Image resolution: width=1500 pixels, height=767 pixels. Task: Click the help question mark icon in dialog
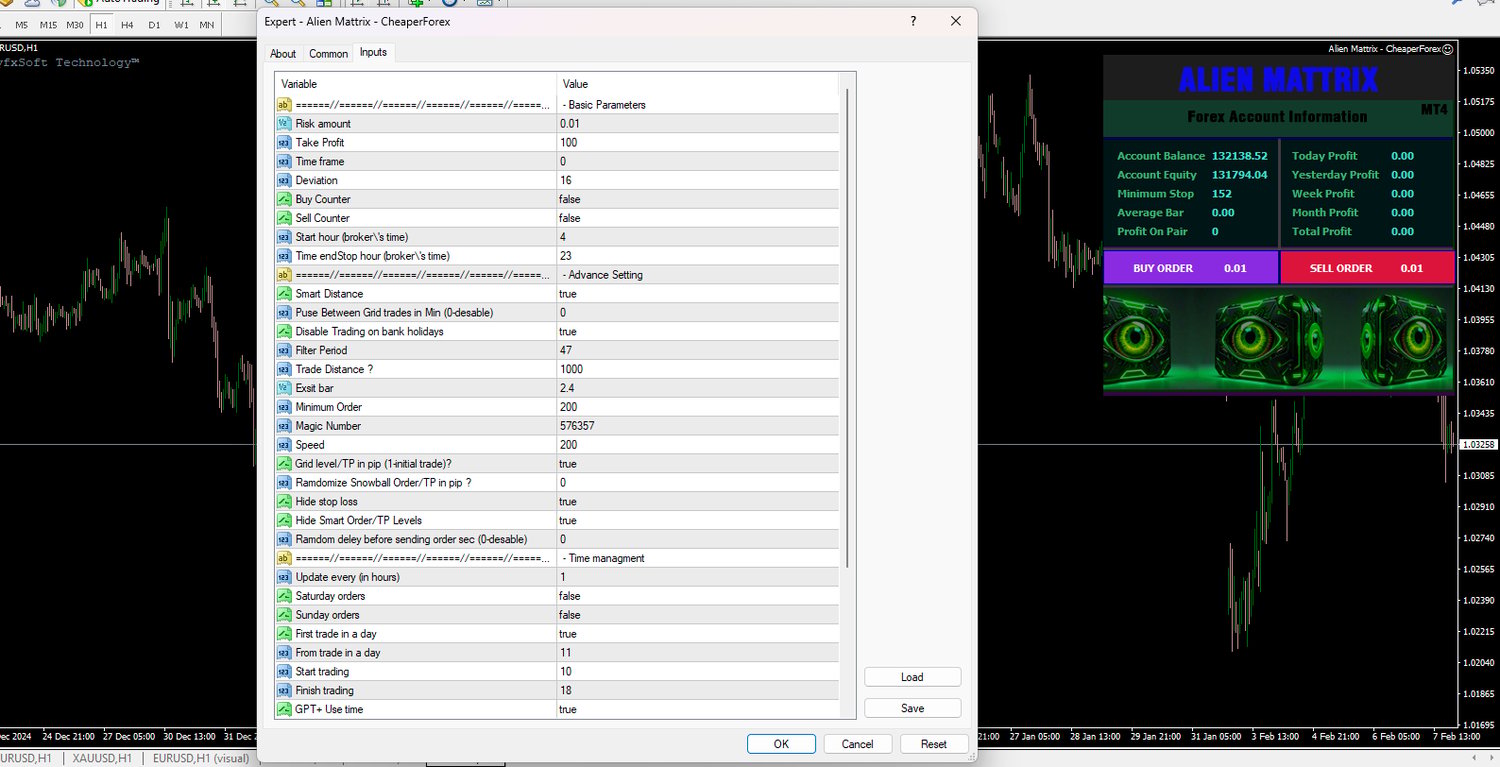click(x=913, y=21)
